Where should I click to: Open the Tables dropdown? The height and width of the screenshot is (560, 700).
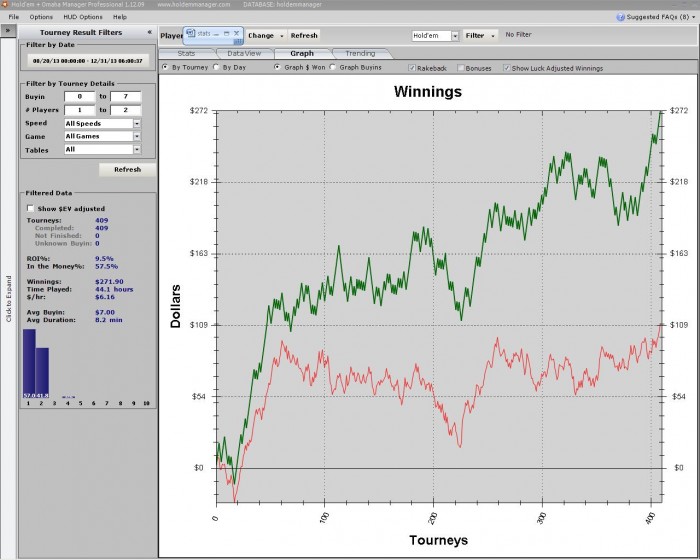(x=137, y=150)
